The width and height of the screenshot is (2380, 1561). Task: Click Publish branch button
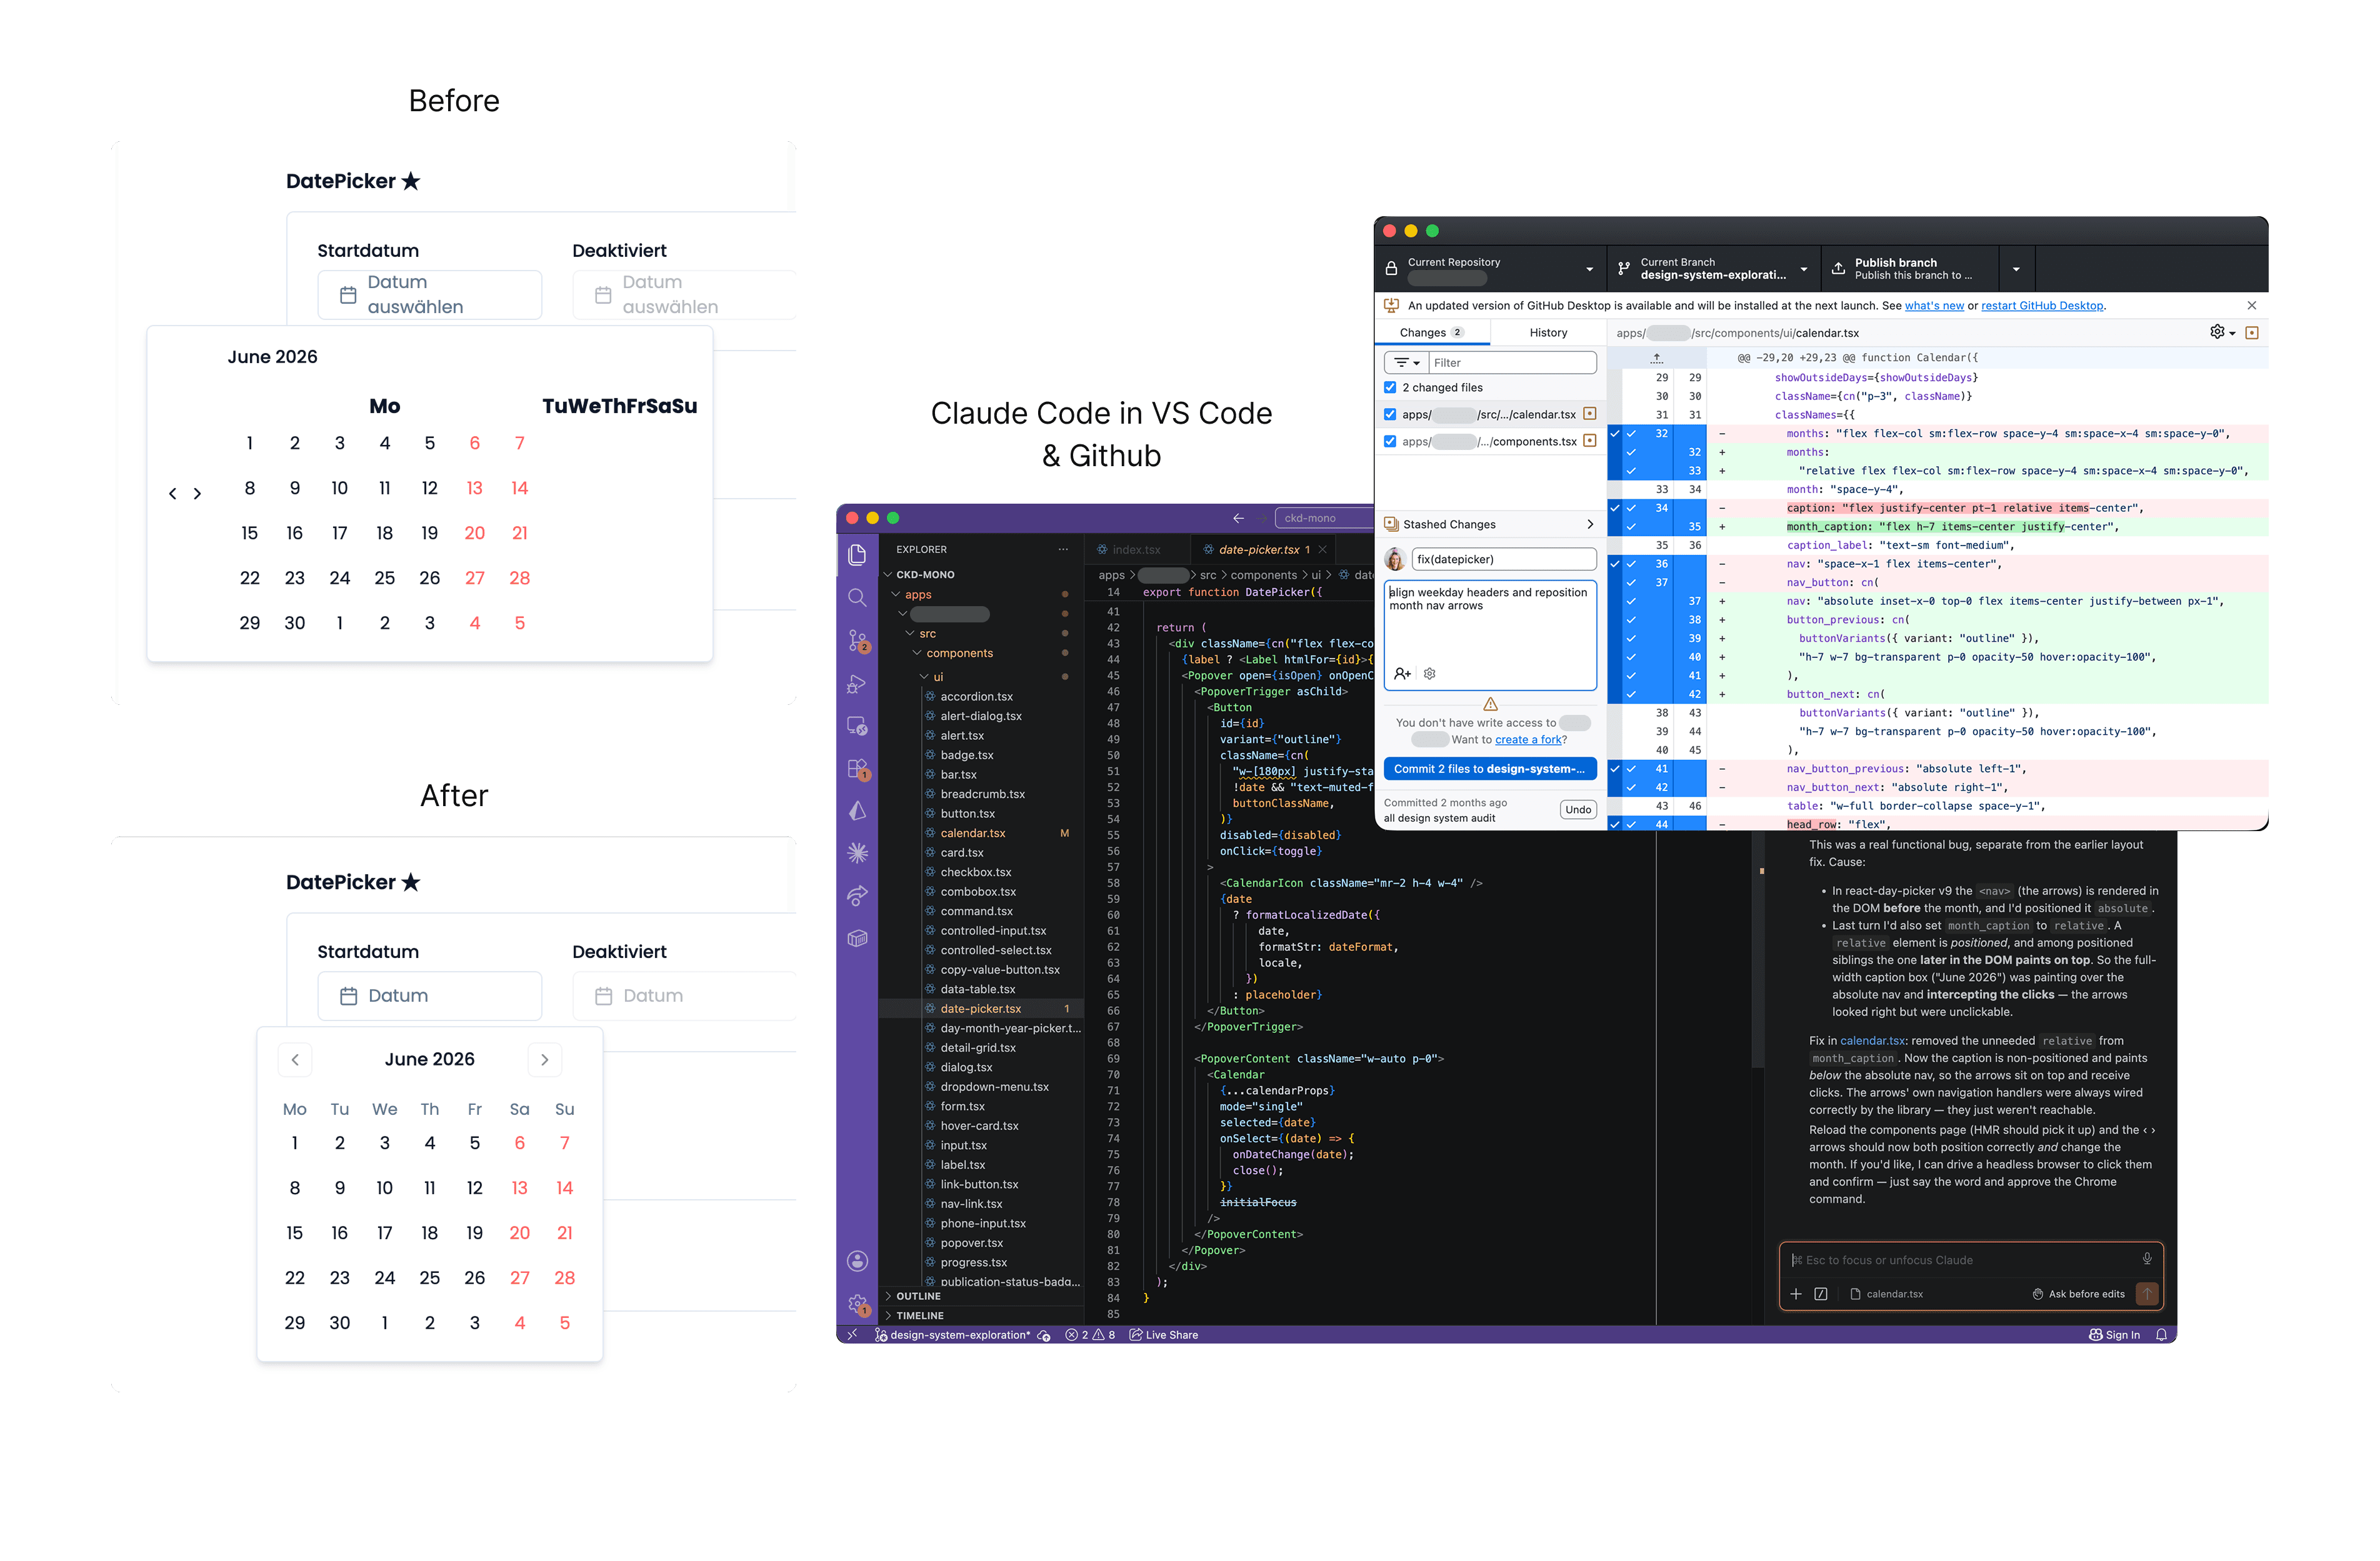tap(1910, 268)
